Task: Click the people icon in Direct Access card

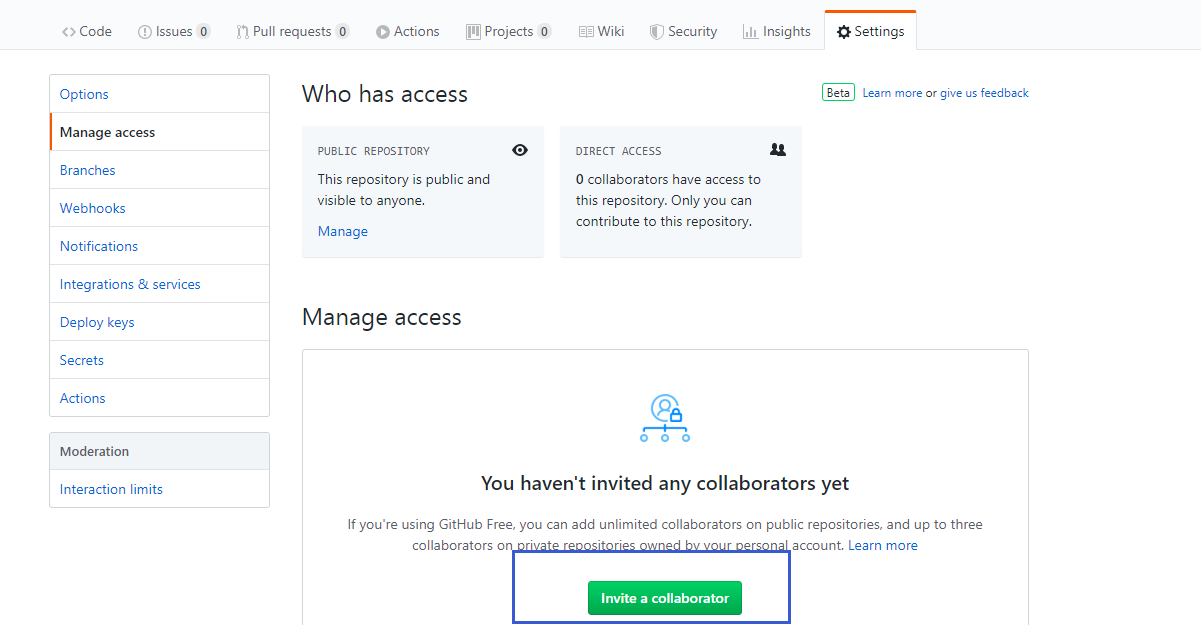Action: coord(778,149)
